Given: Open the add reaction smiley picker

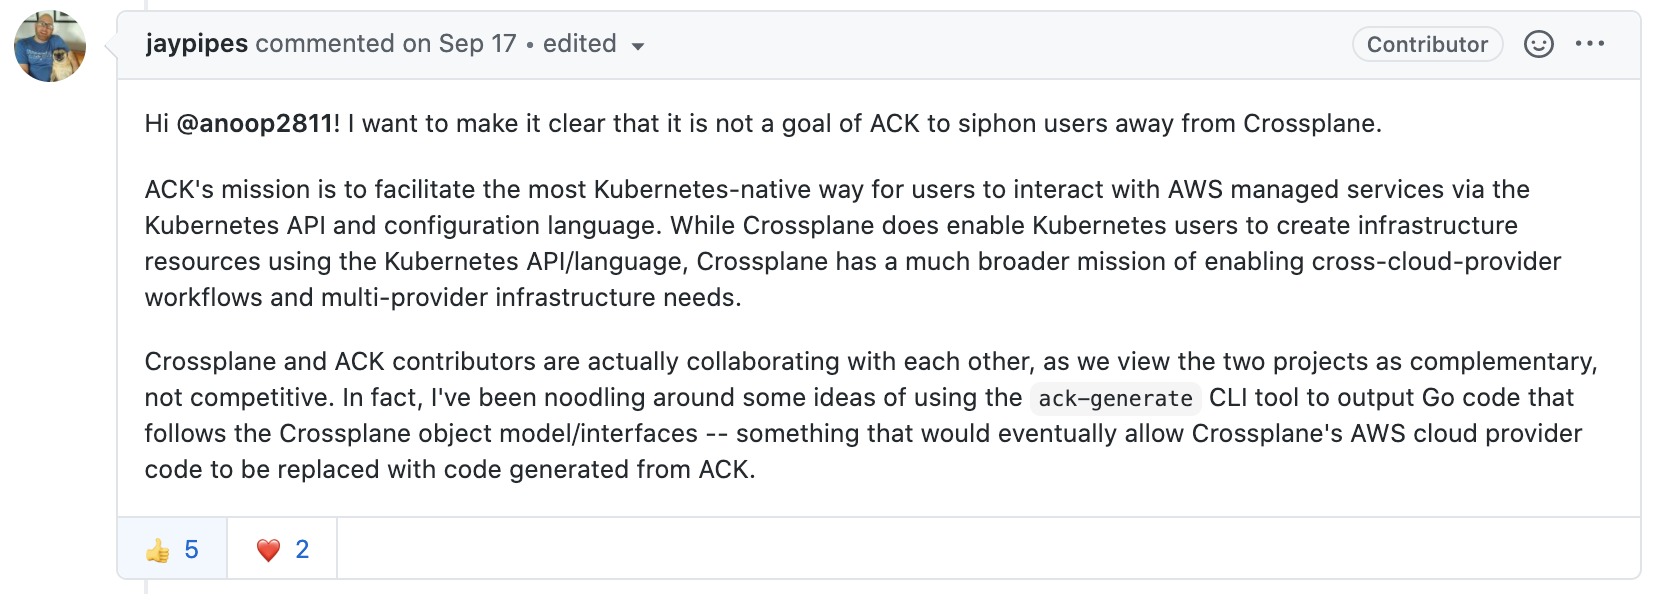Looking at the screenshot, I should pyautogui.click(x=1538, y=44).
